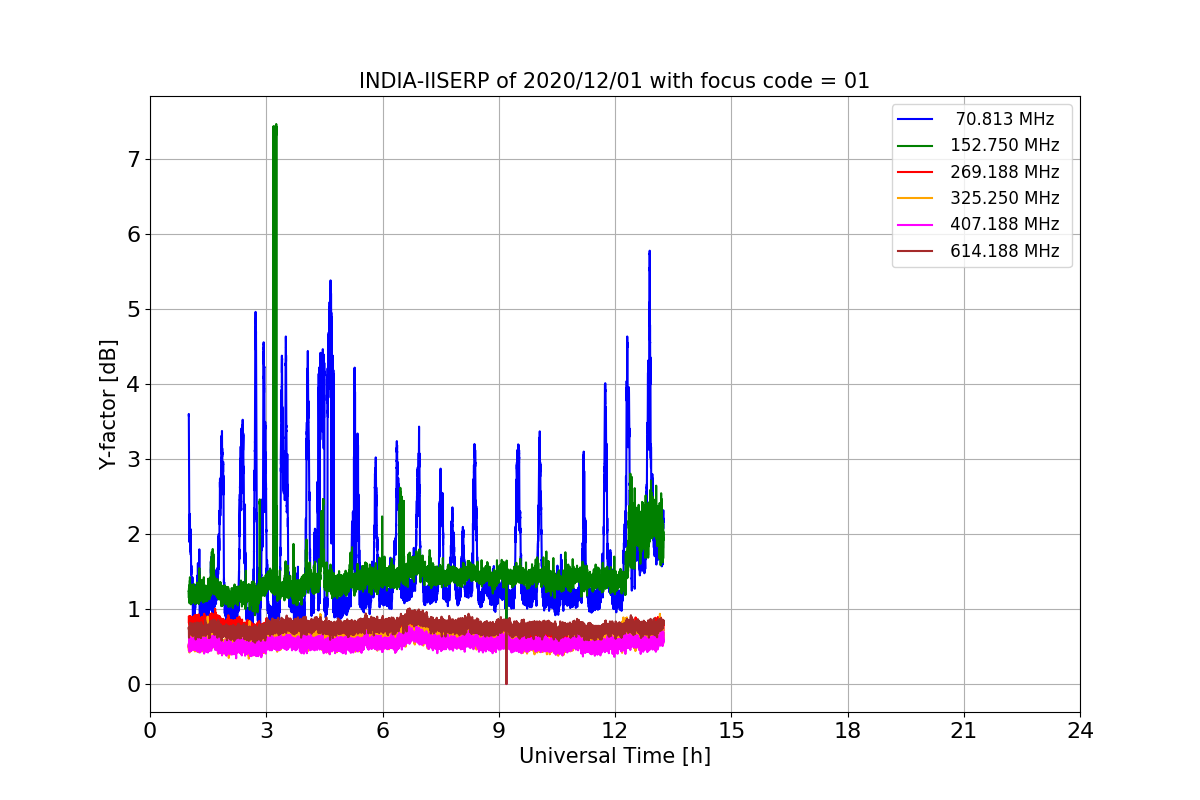Click y-axis tick label 0
This screenshot has width=1200, height=800.
pyautogui.click(x=134, y=684)
